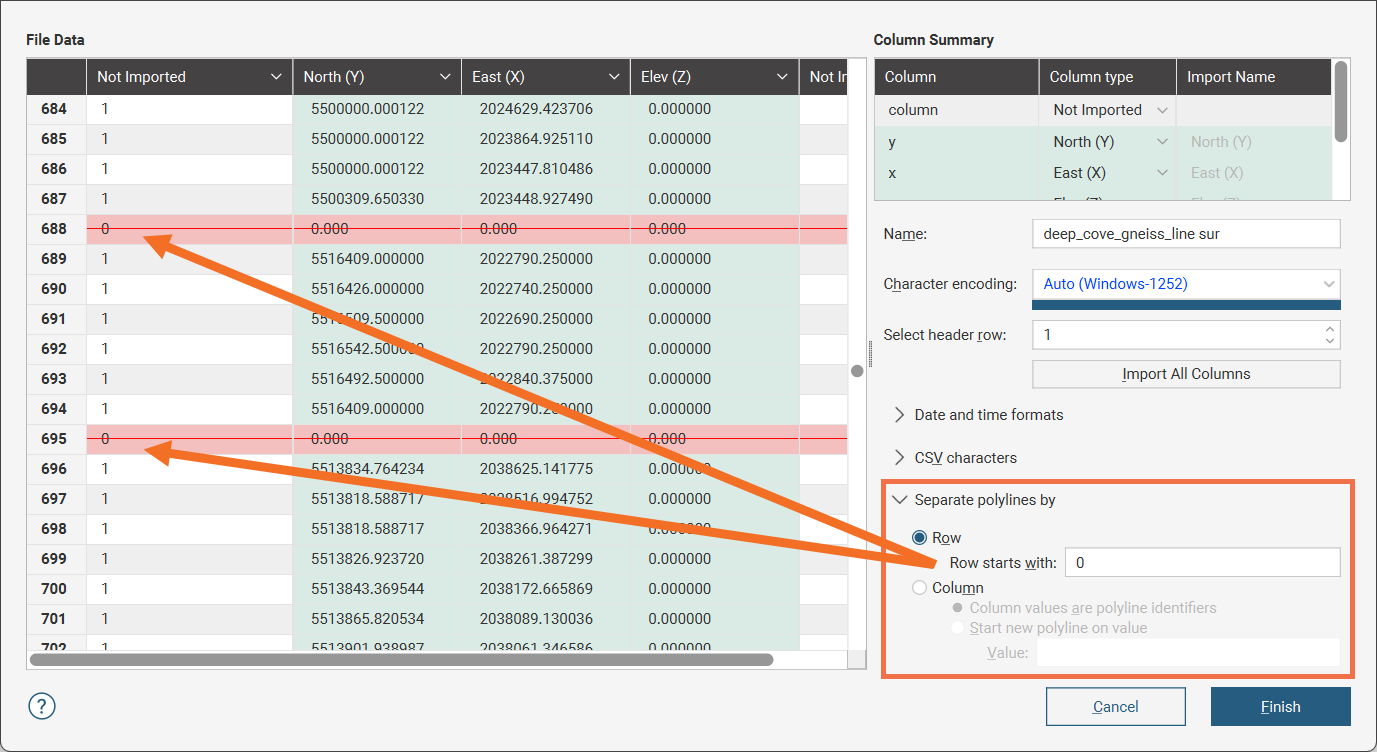Select the Column radio button
Image resolution: width=1377 pixels, height=752 pixels.
[920, 588]
